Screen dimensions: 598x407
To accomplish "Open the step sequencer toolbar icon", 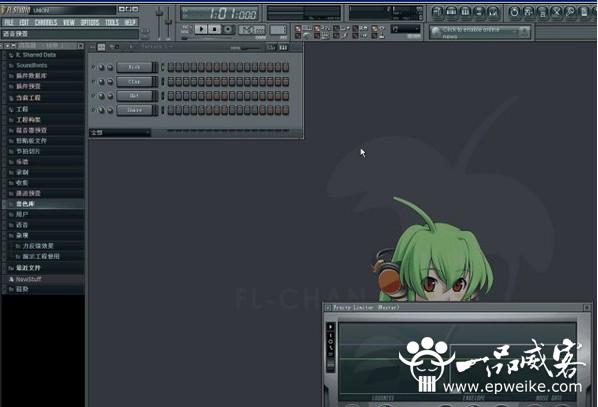I will point(451,12).
